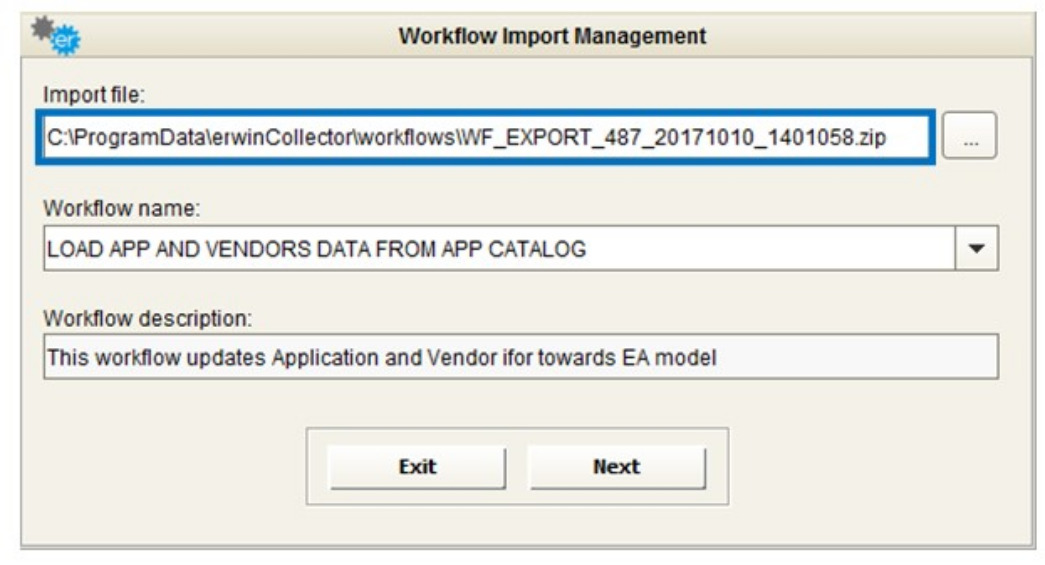1045x565 pixels.
Task: Click the erwin app icon in title bar
Action: tap(56, 34)
